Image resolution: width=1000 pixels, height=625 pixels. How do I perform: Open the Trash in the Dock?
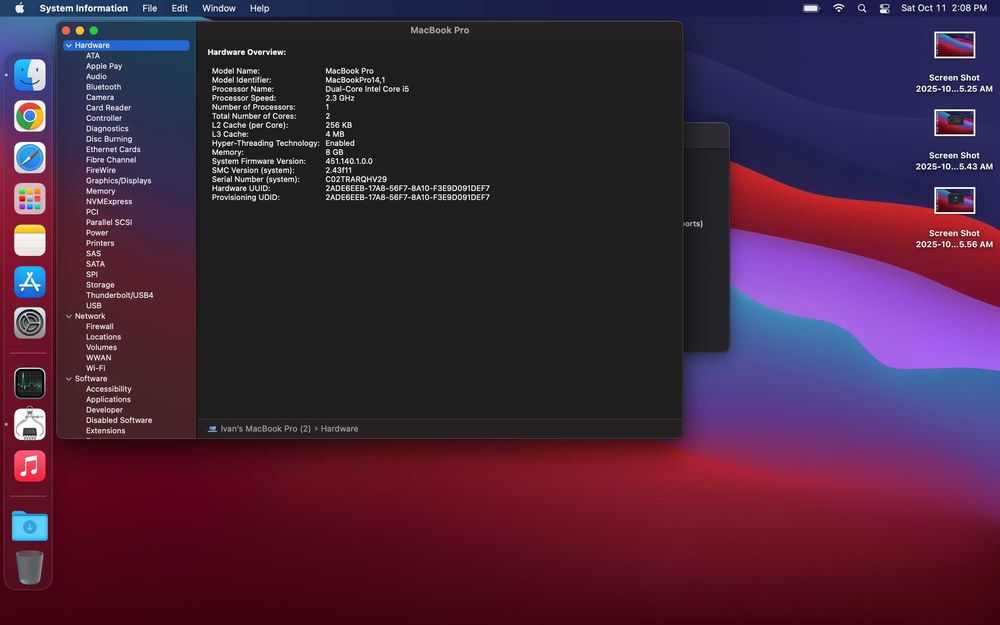pos(30,568)
